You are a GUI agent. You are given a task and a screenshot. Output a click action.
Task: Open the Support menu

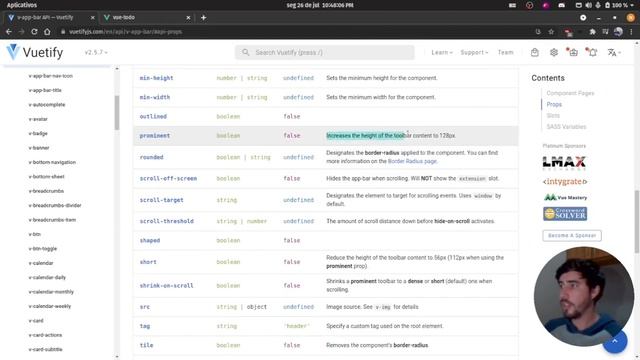point(474,52)
